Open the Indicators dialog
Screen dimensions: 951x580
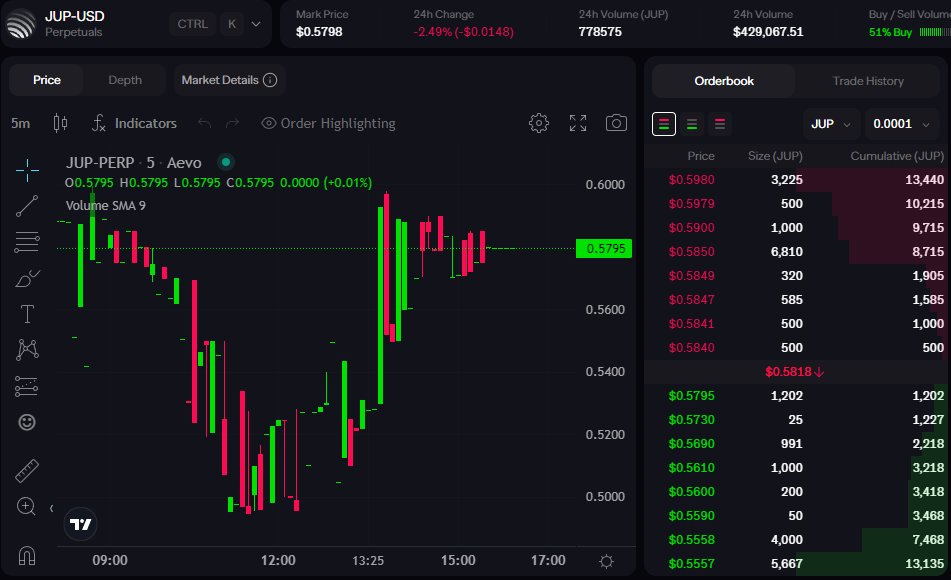pyautogui.click(x=134, y=123)
